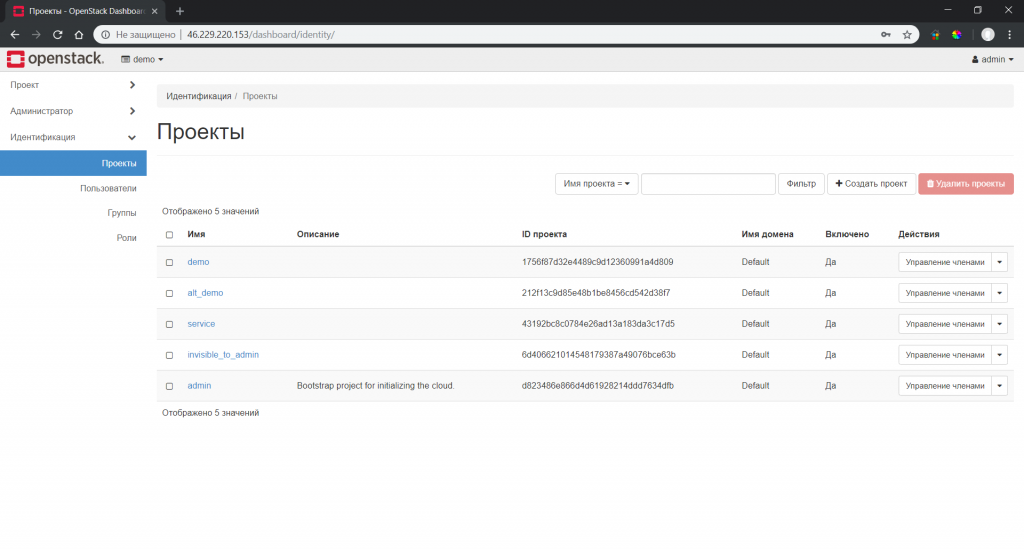
Task: Open actions dropdown for service row
Action: [x=999, y=324]
